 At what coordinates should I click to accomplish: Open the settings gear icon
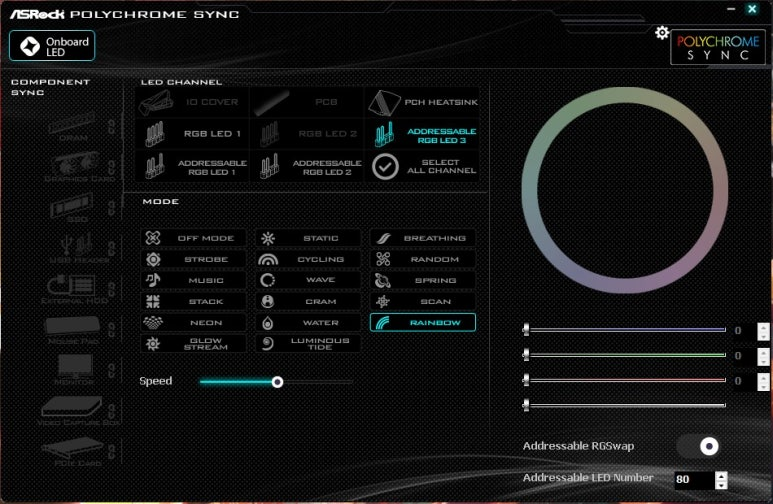pyautogui.click(x=662, y=33)
